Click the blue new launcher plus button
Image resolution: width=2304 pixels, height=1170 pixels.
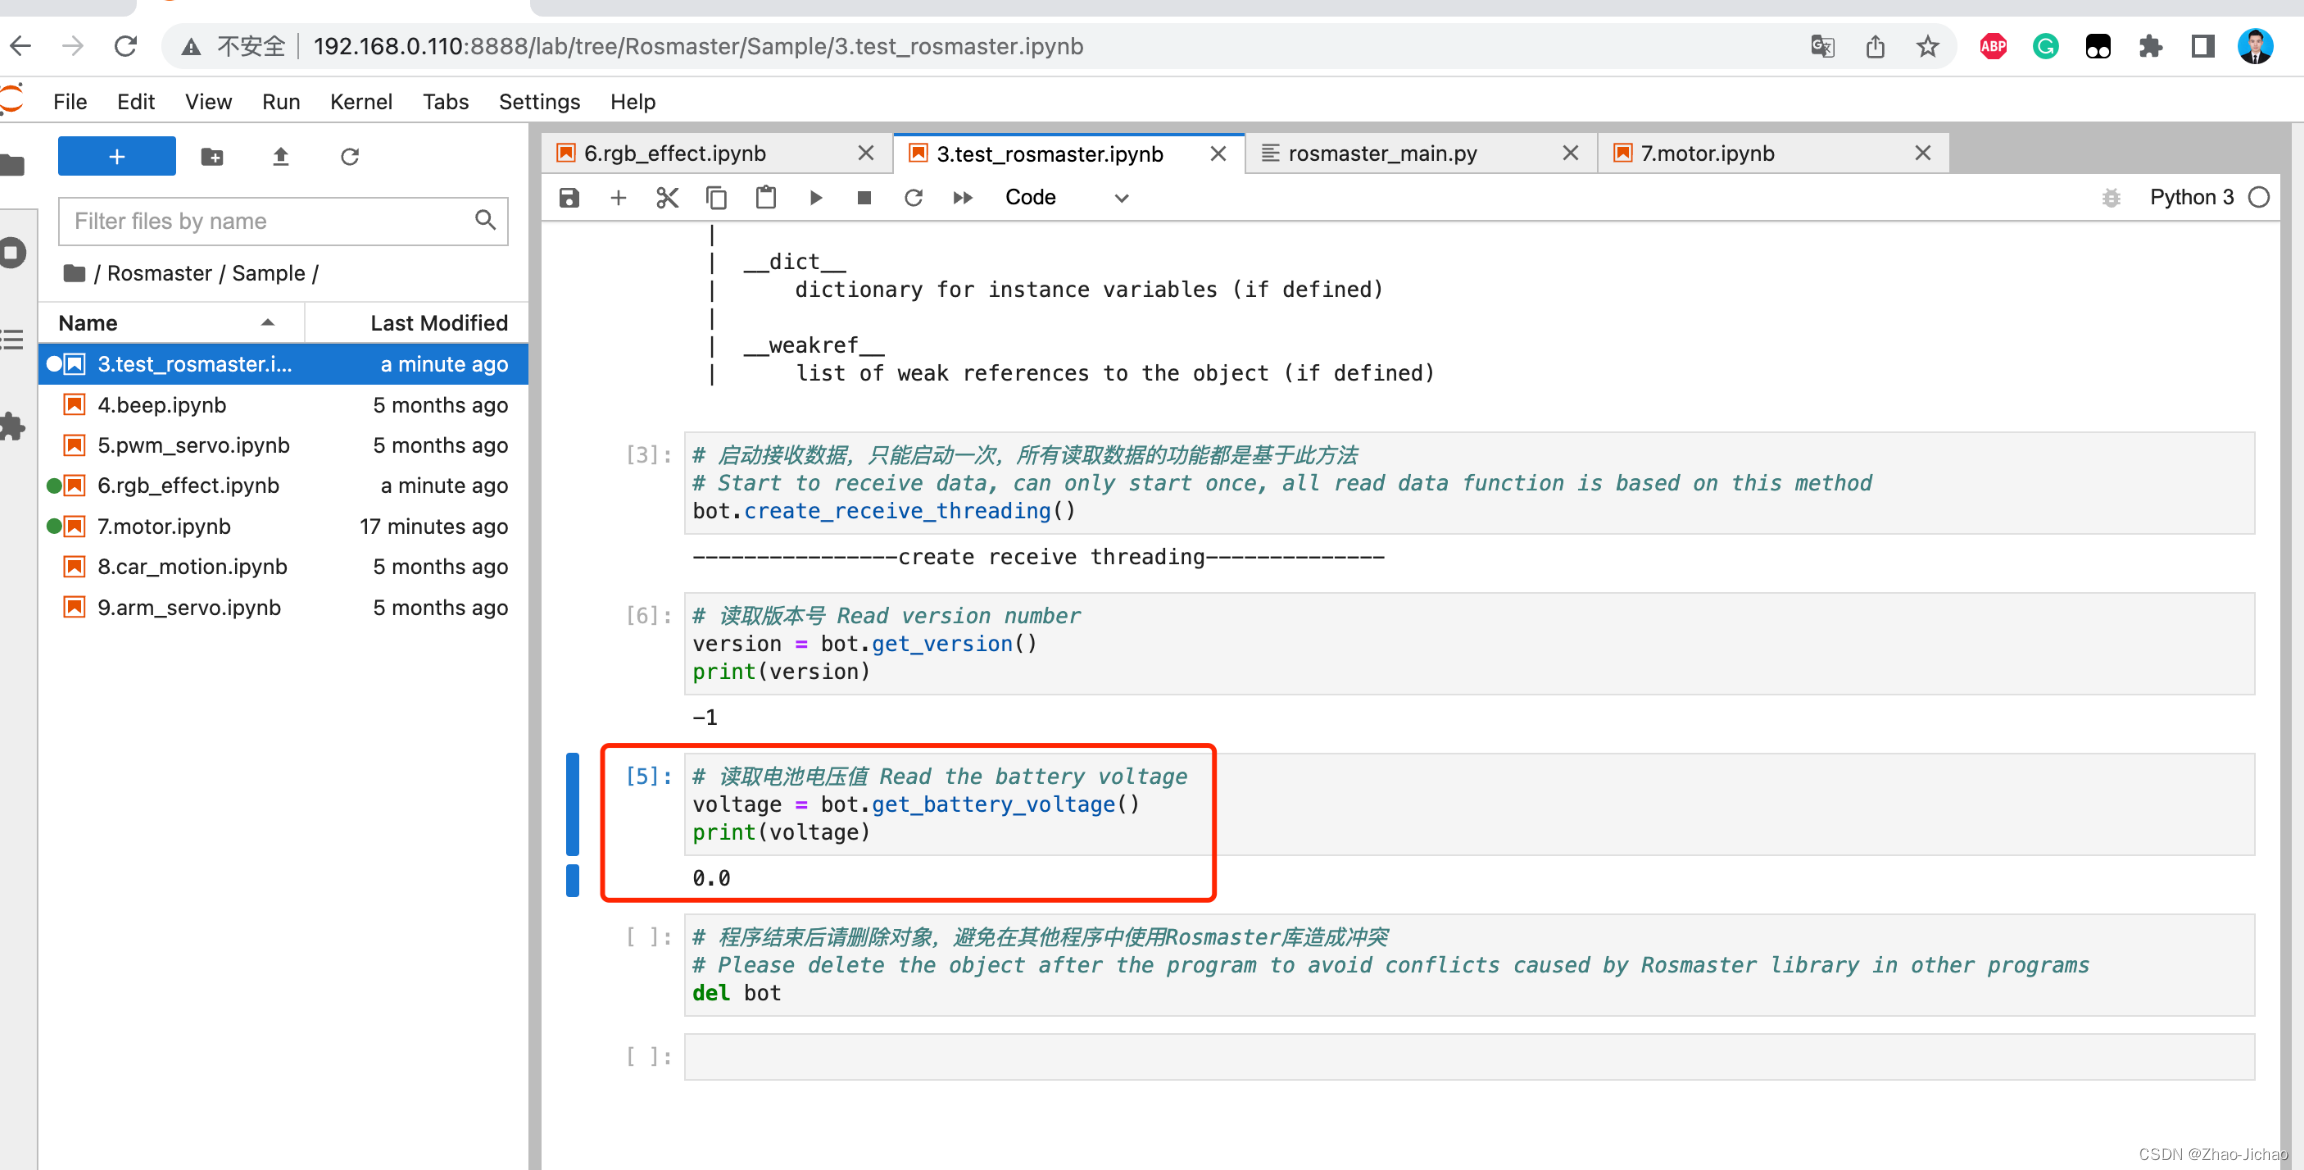pos(117,157)
